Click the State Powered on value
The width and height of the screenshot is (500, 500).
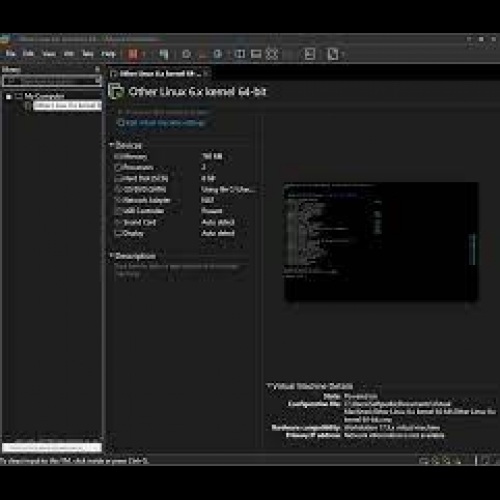pos(361,396)
